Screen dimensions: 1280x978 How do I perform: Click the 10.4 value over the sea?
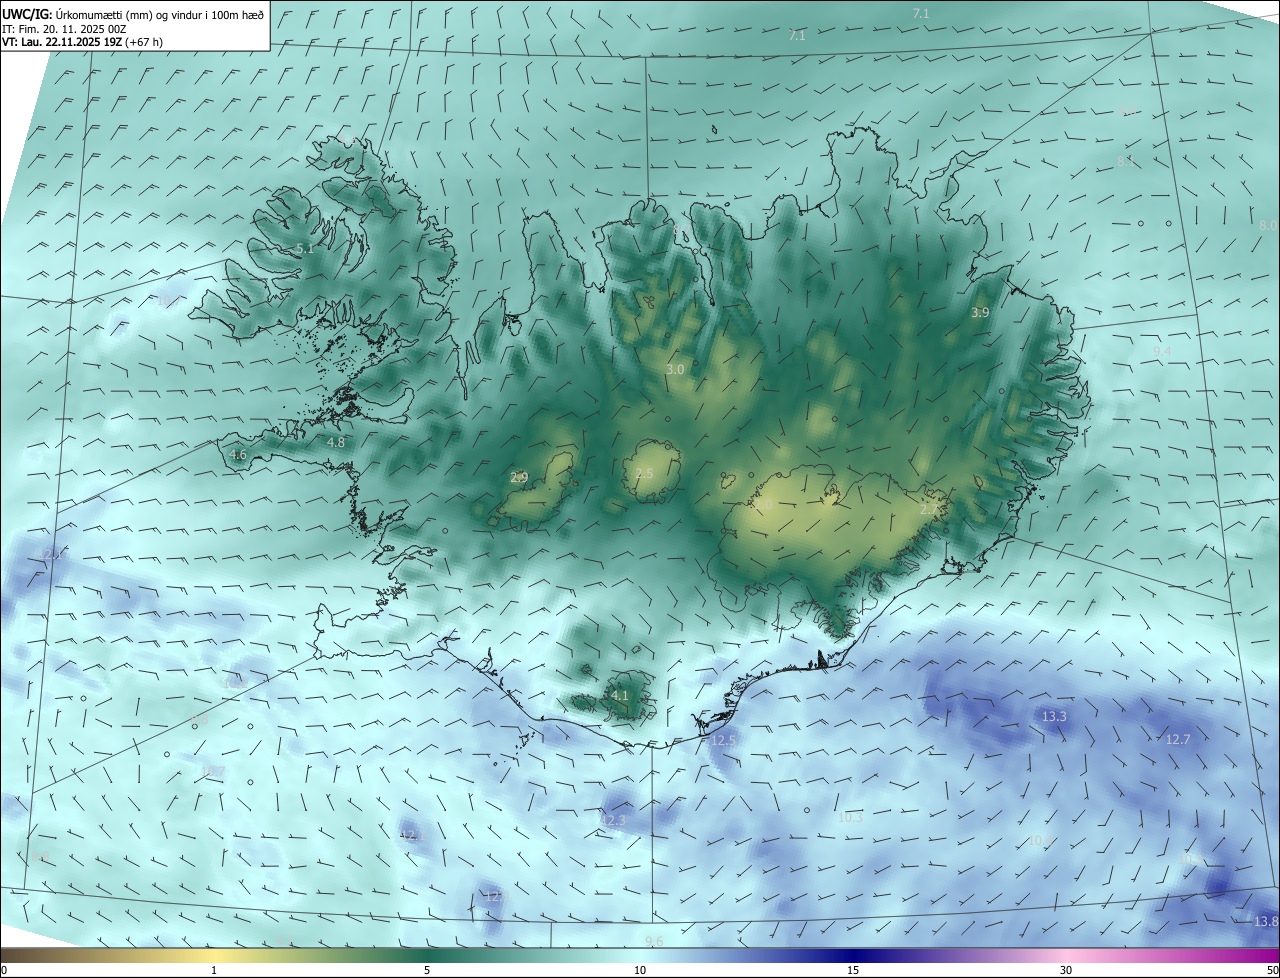click(1041, 840)
